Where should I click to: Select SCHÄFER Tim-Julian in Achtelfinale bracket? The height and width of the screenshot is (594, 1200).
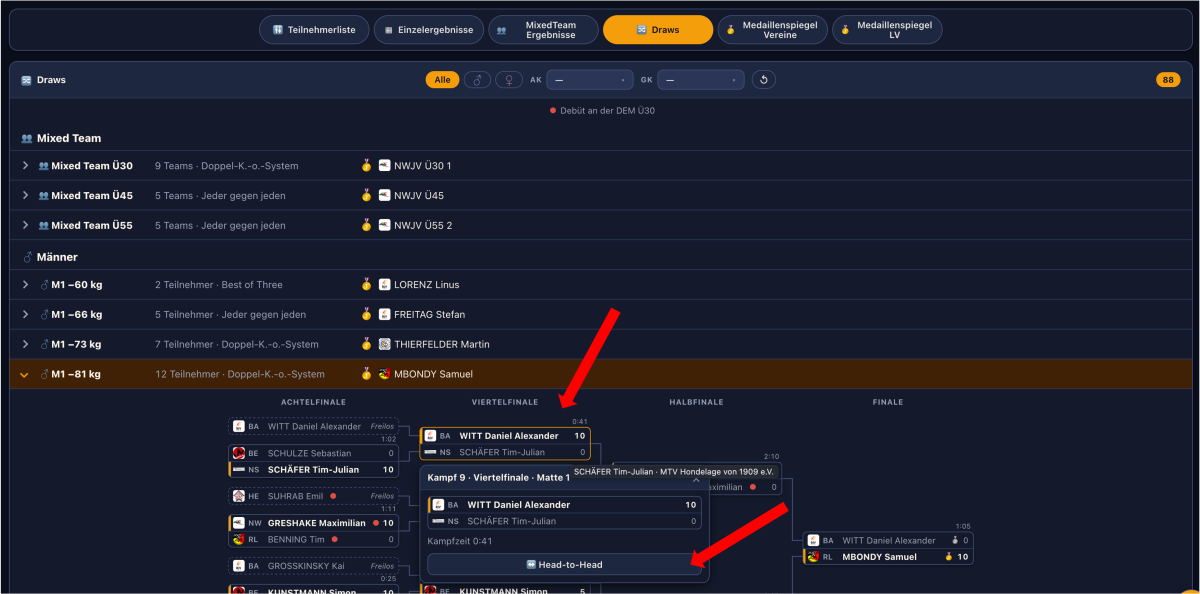click(x=313, y=470)
